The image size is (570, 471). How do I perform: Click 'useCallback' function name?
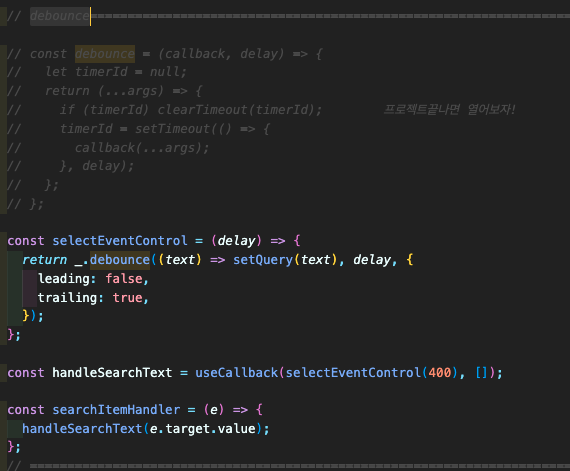click(x=237, y=373)
